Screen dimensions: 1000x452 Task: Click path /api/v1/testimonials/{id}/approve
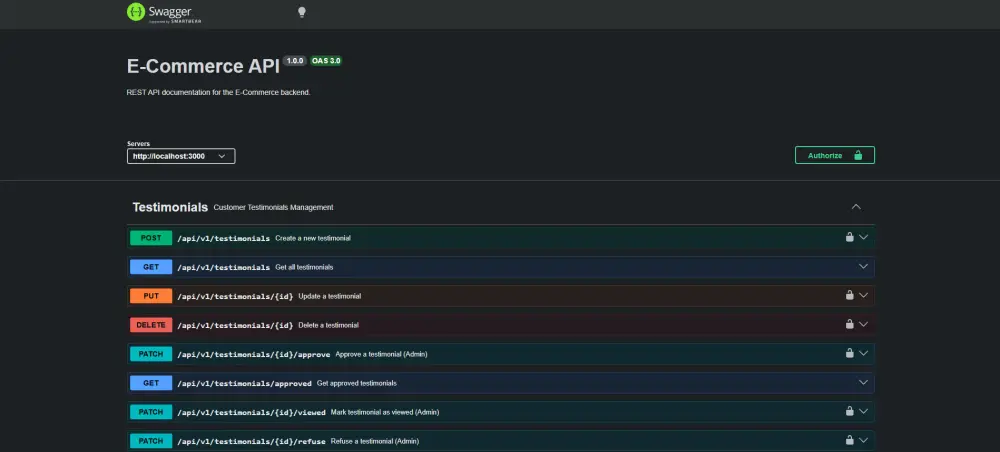pyautogui.click(x=254, y=354)
